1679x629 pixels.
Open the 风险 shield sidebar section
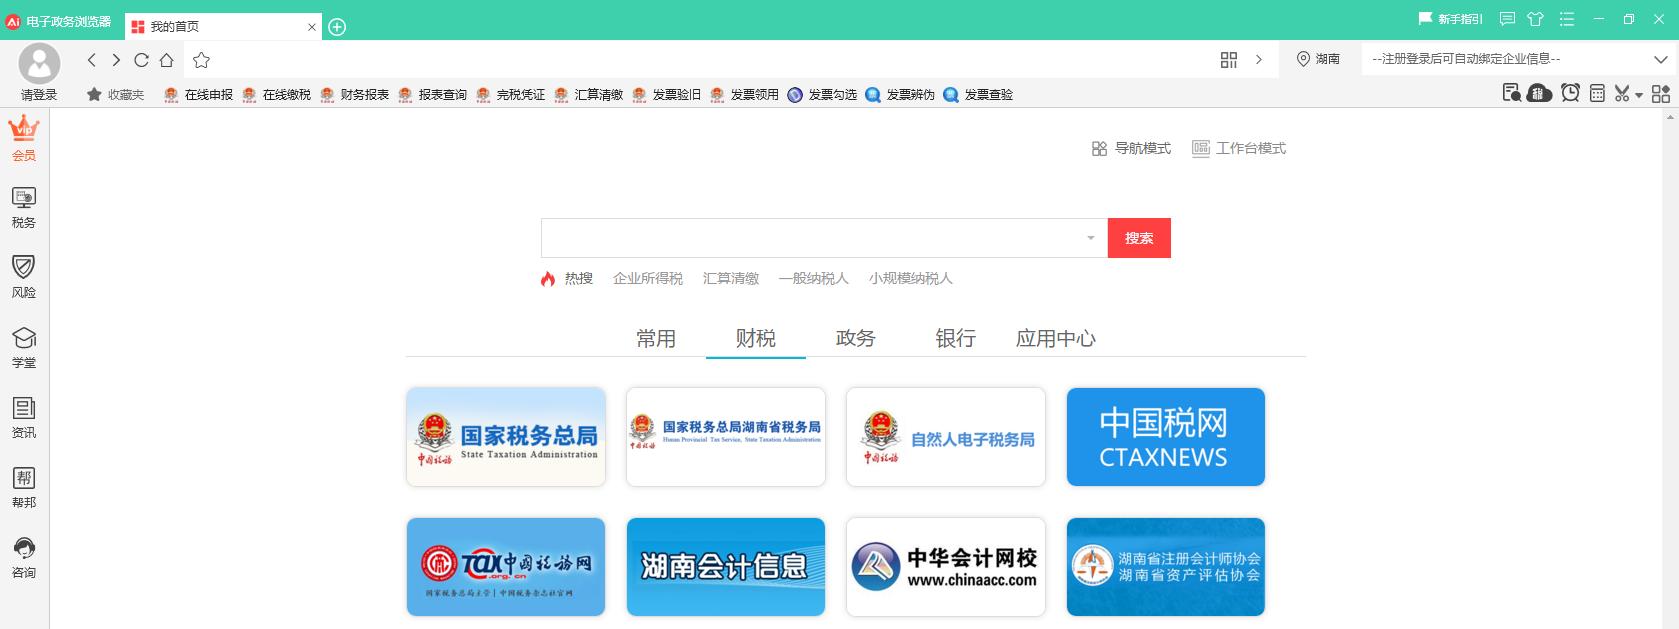point(24,277)
